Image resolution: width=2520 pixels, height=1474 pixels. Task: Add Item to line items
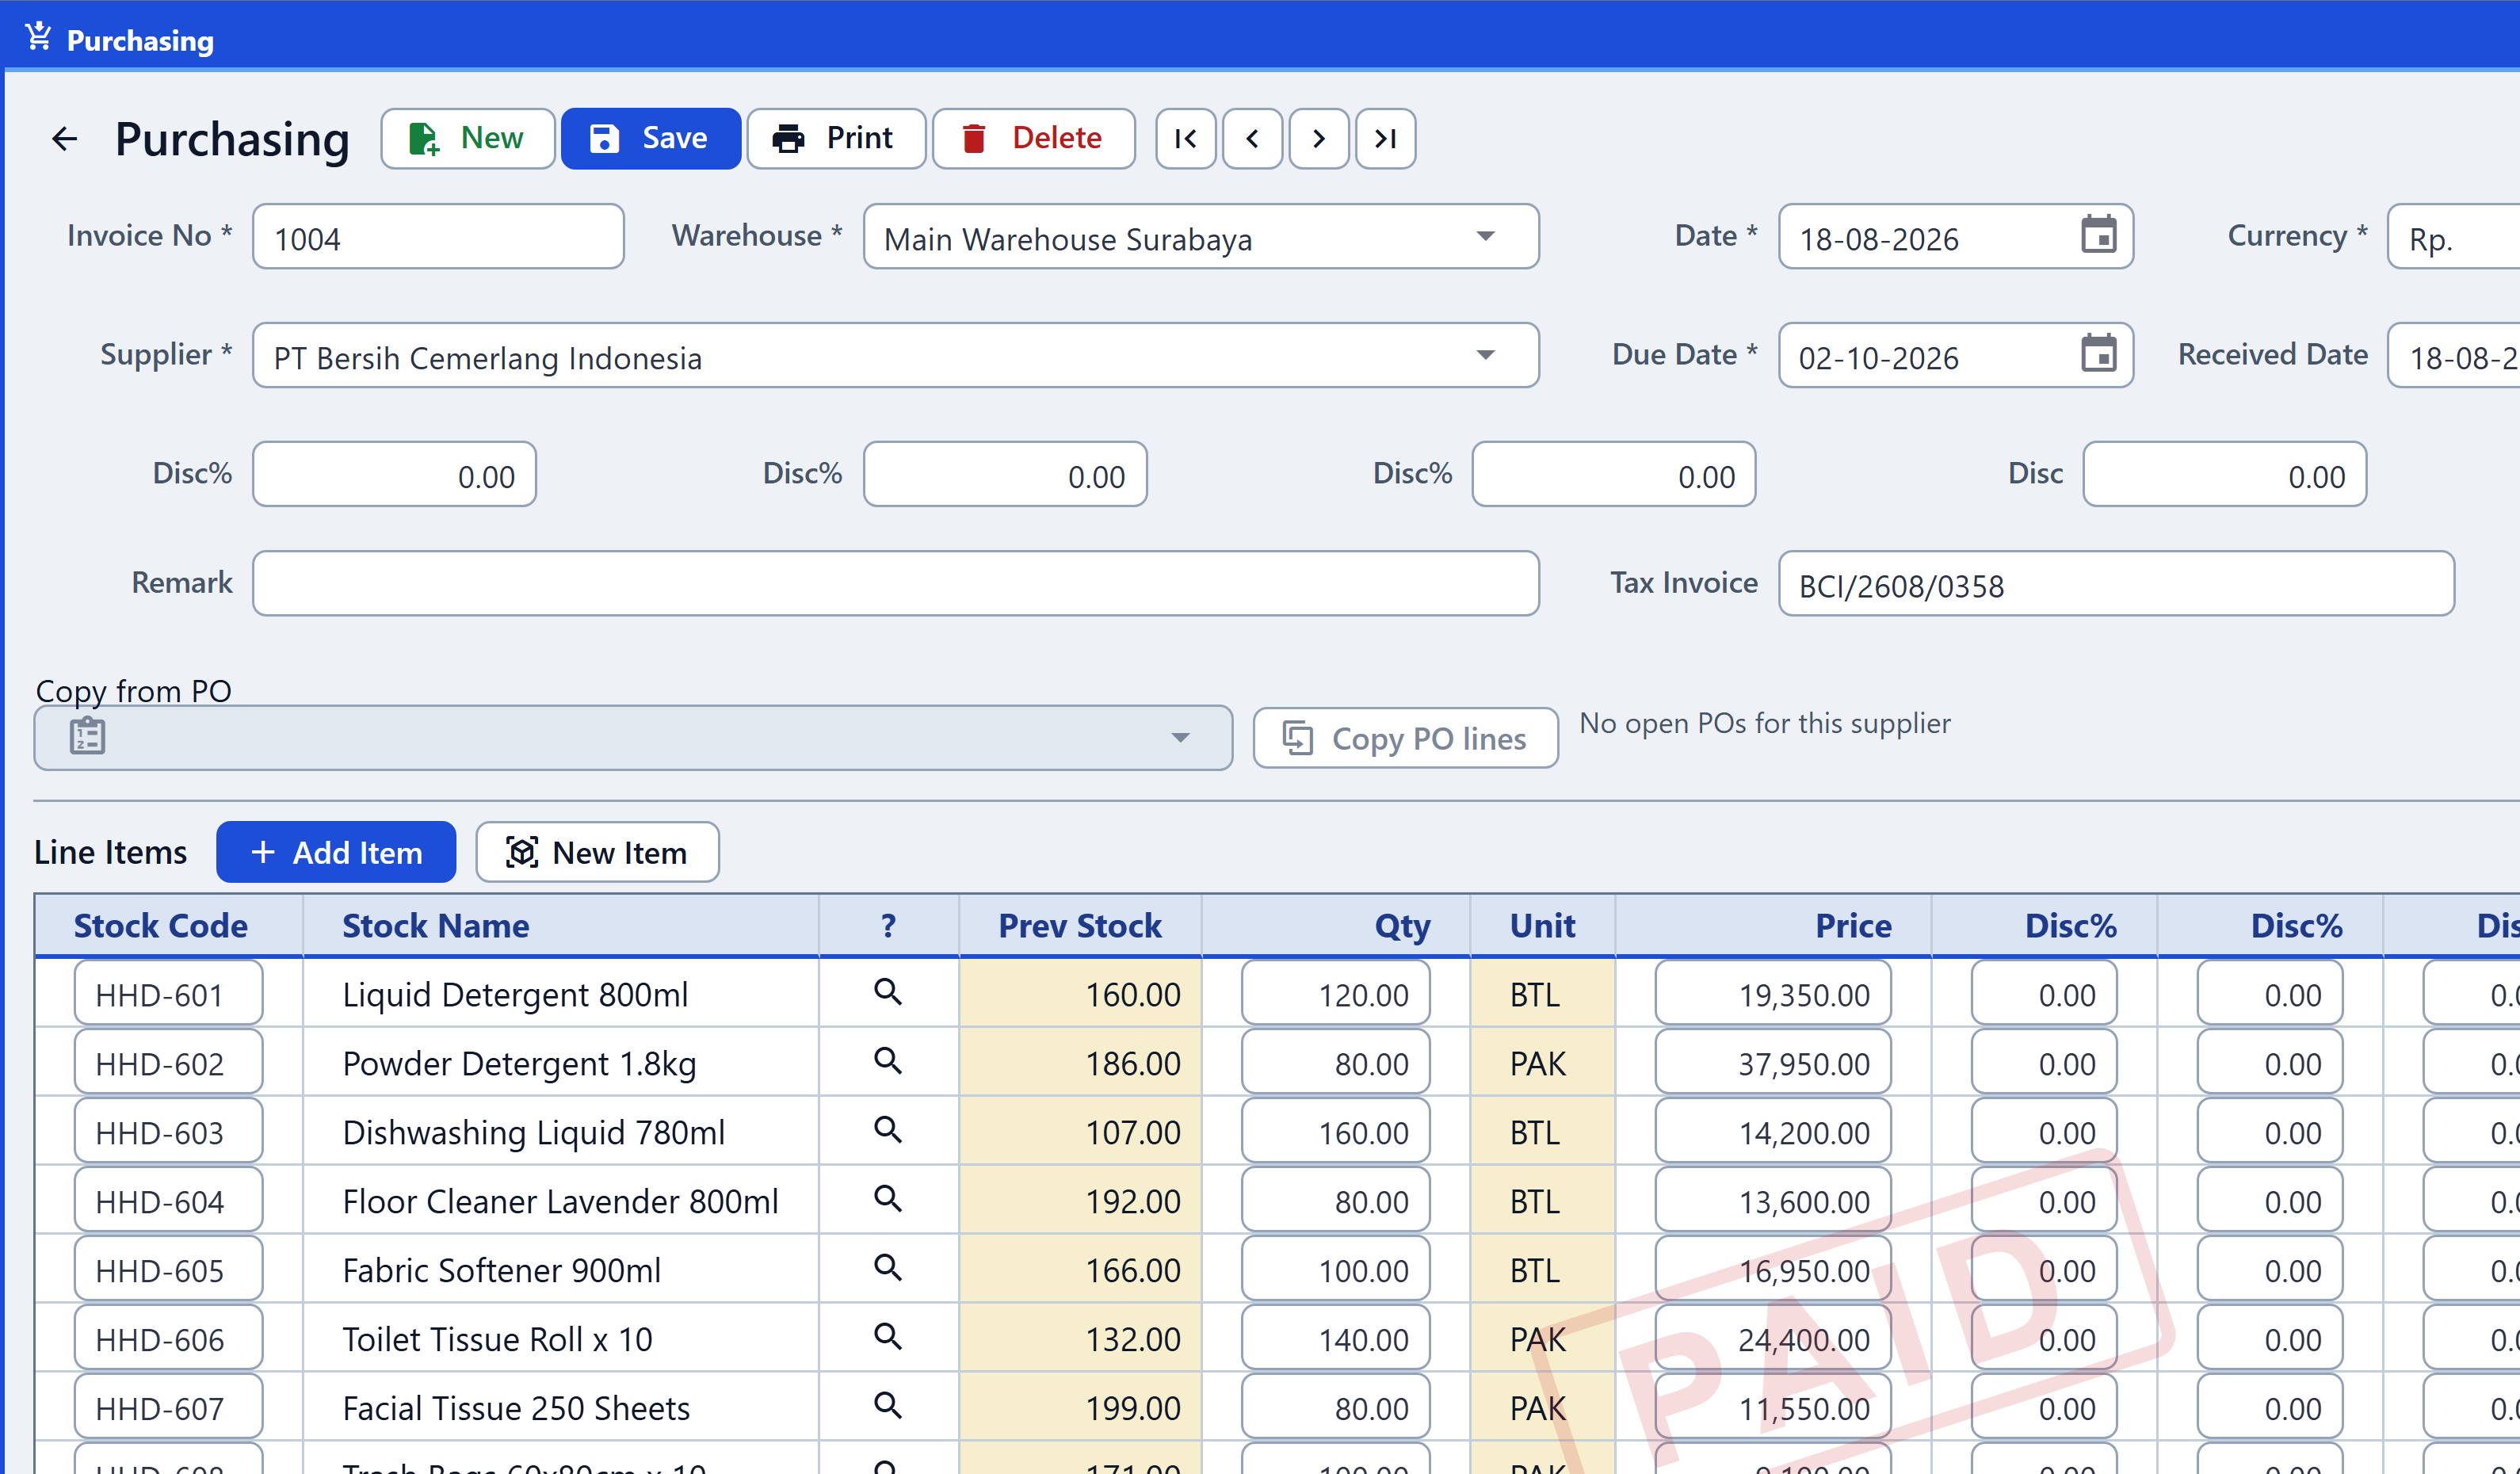pyautogui.click(x=336, y=852)
